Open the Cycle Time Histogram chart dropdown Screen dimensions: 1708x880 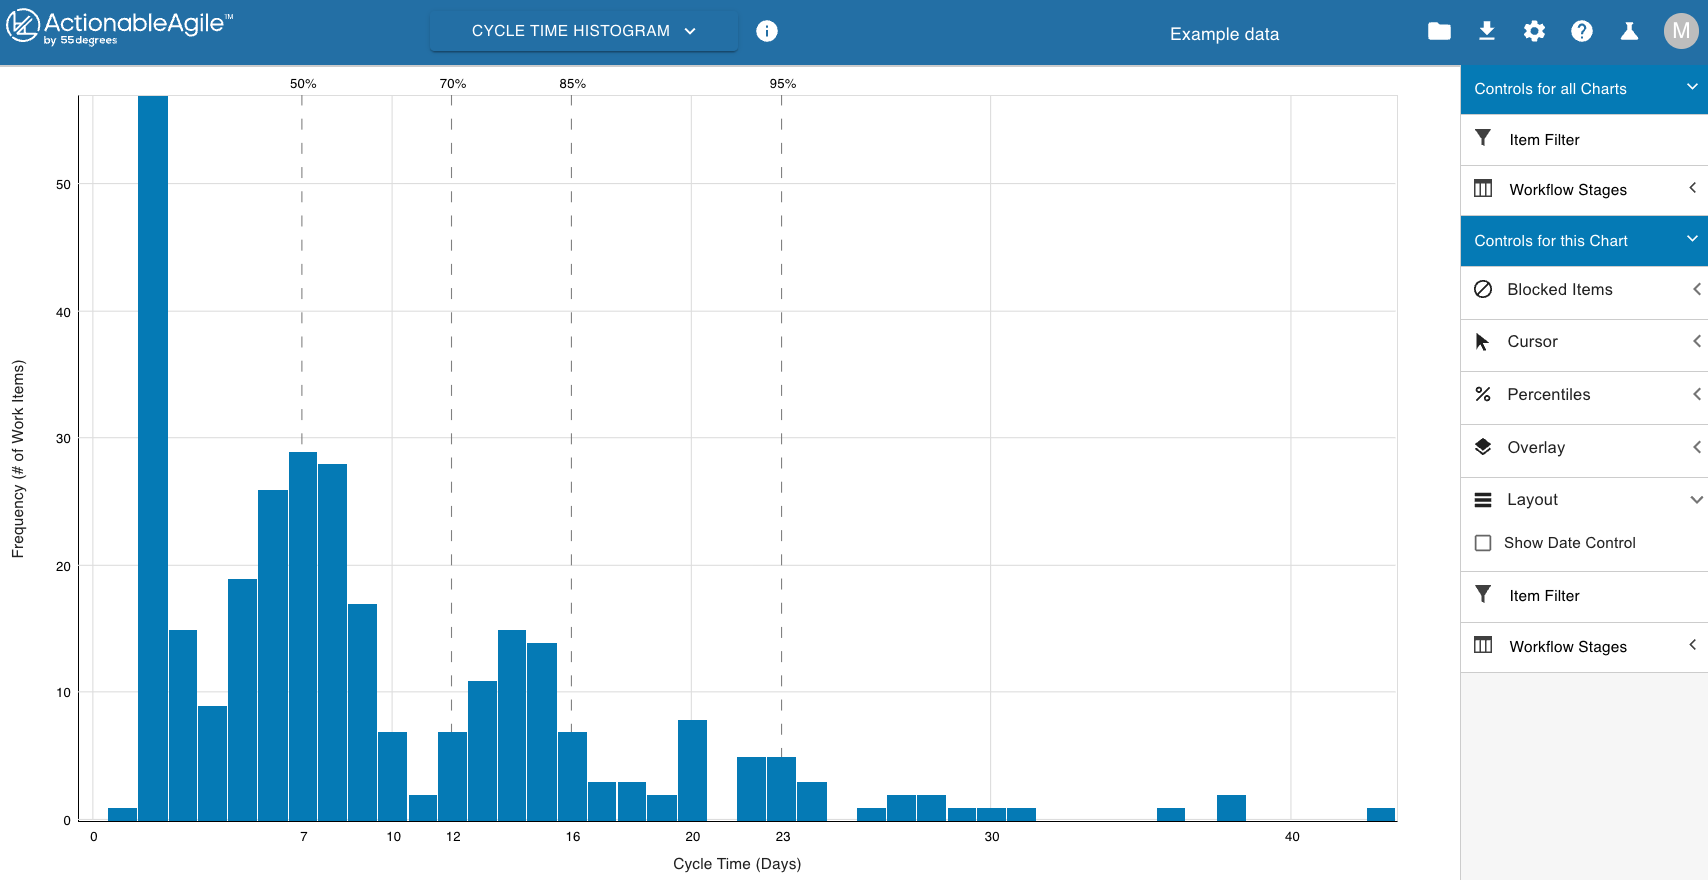[583, 32]
